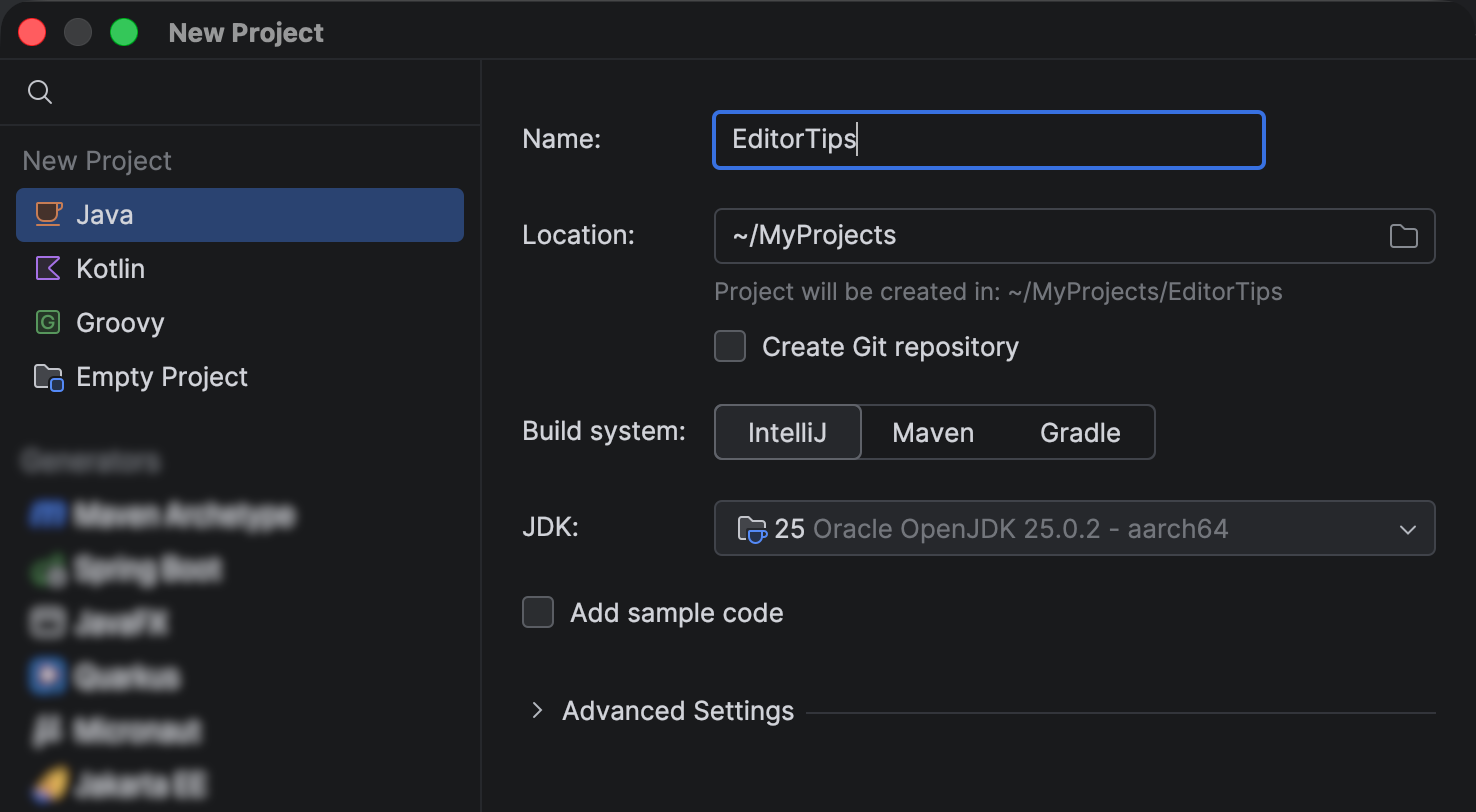The image size is (1476, 812).
Task: Click the Advanced Settings label
Action: pyautogui.click(x=678, y=711)
